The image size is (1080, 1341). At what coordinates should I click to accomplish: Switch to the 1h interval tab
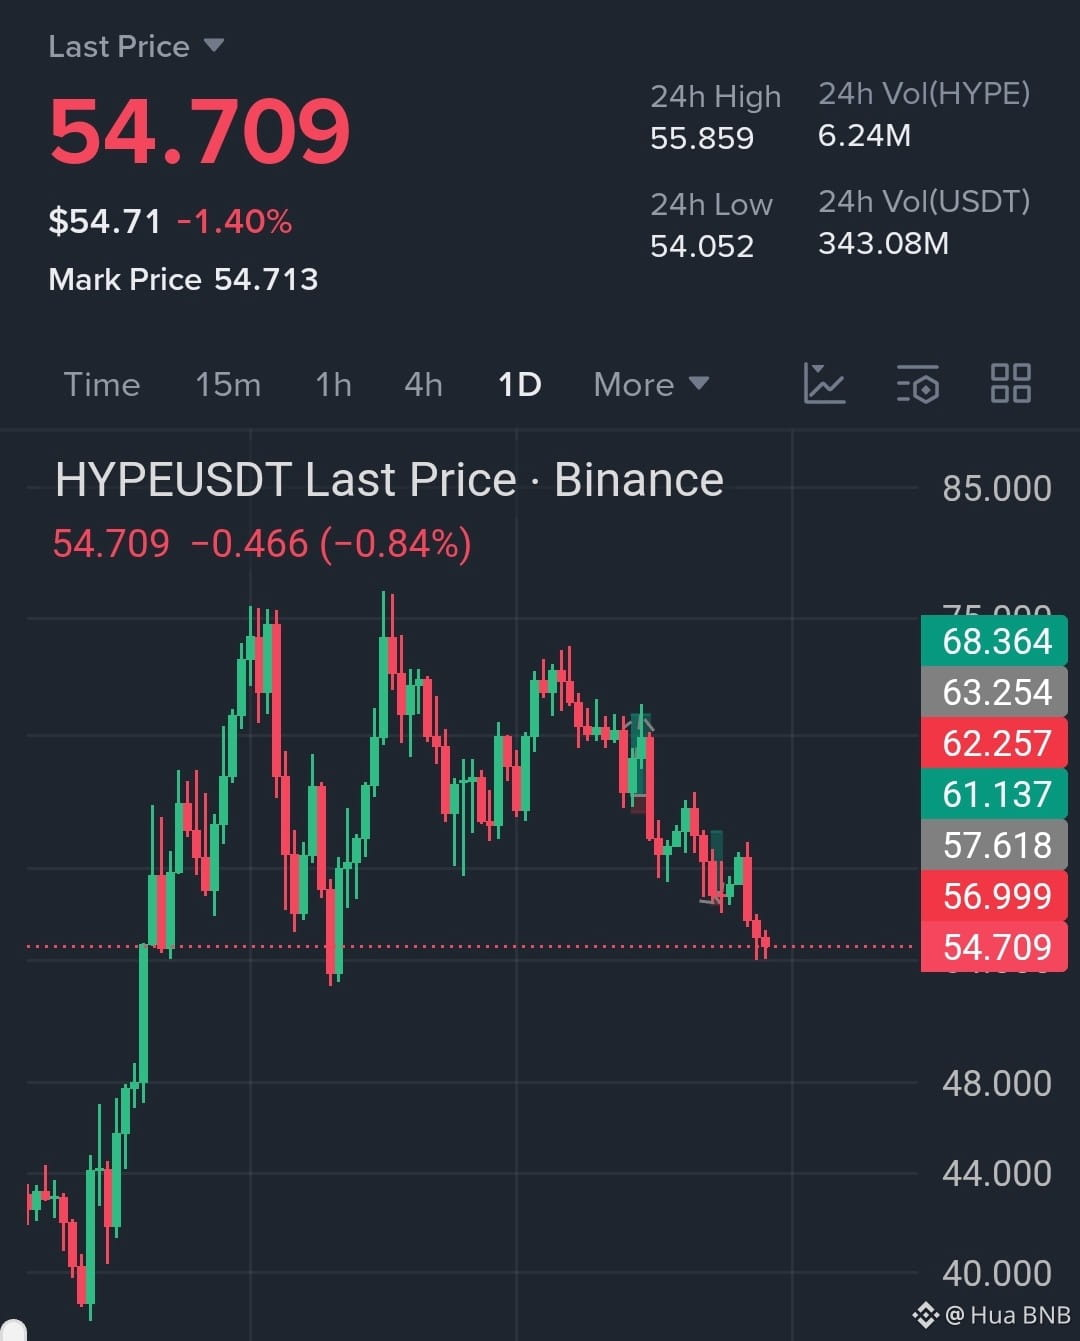click(333, 384)
